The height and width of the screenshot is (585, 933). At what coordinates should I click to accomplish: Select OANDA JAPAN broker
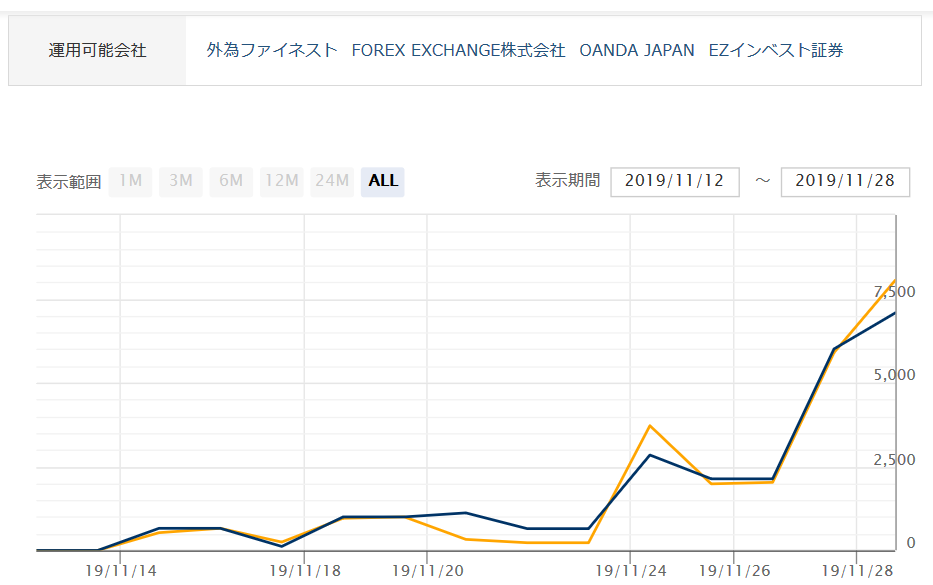636,50
